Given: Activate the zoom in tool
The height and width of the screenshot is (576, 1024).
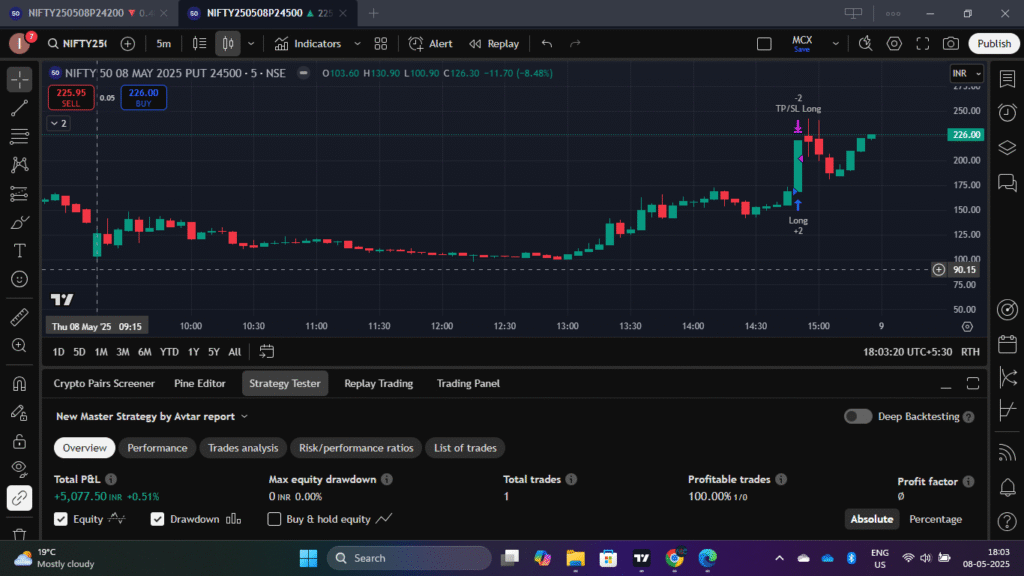Looking at the screenshot, I should click(20, 345).
